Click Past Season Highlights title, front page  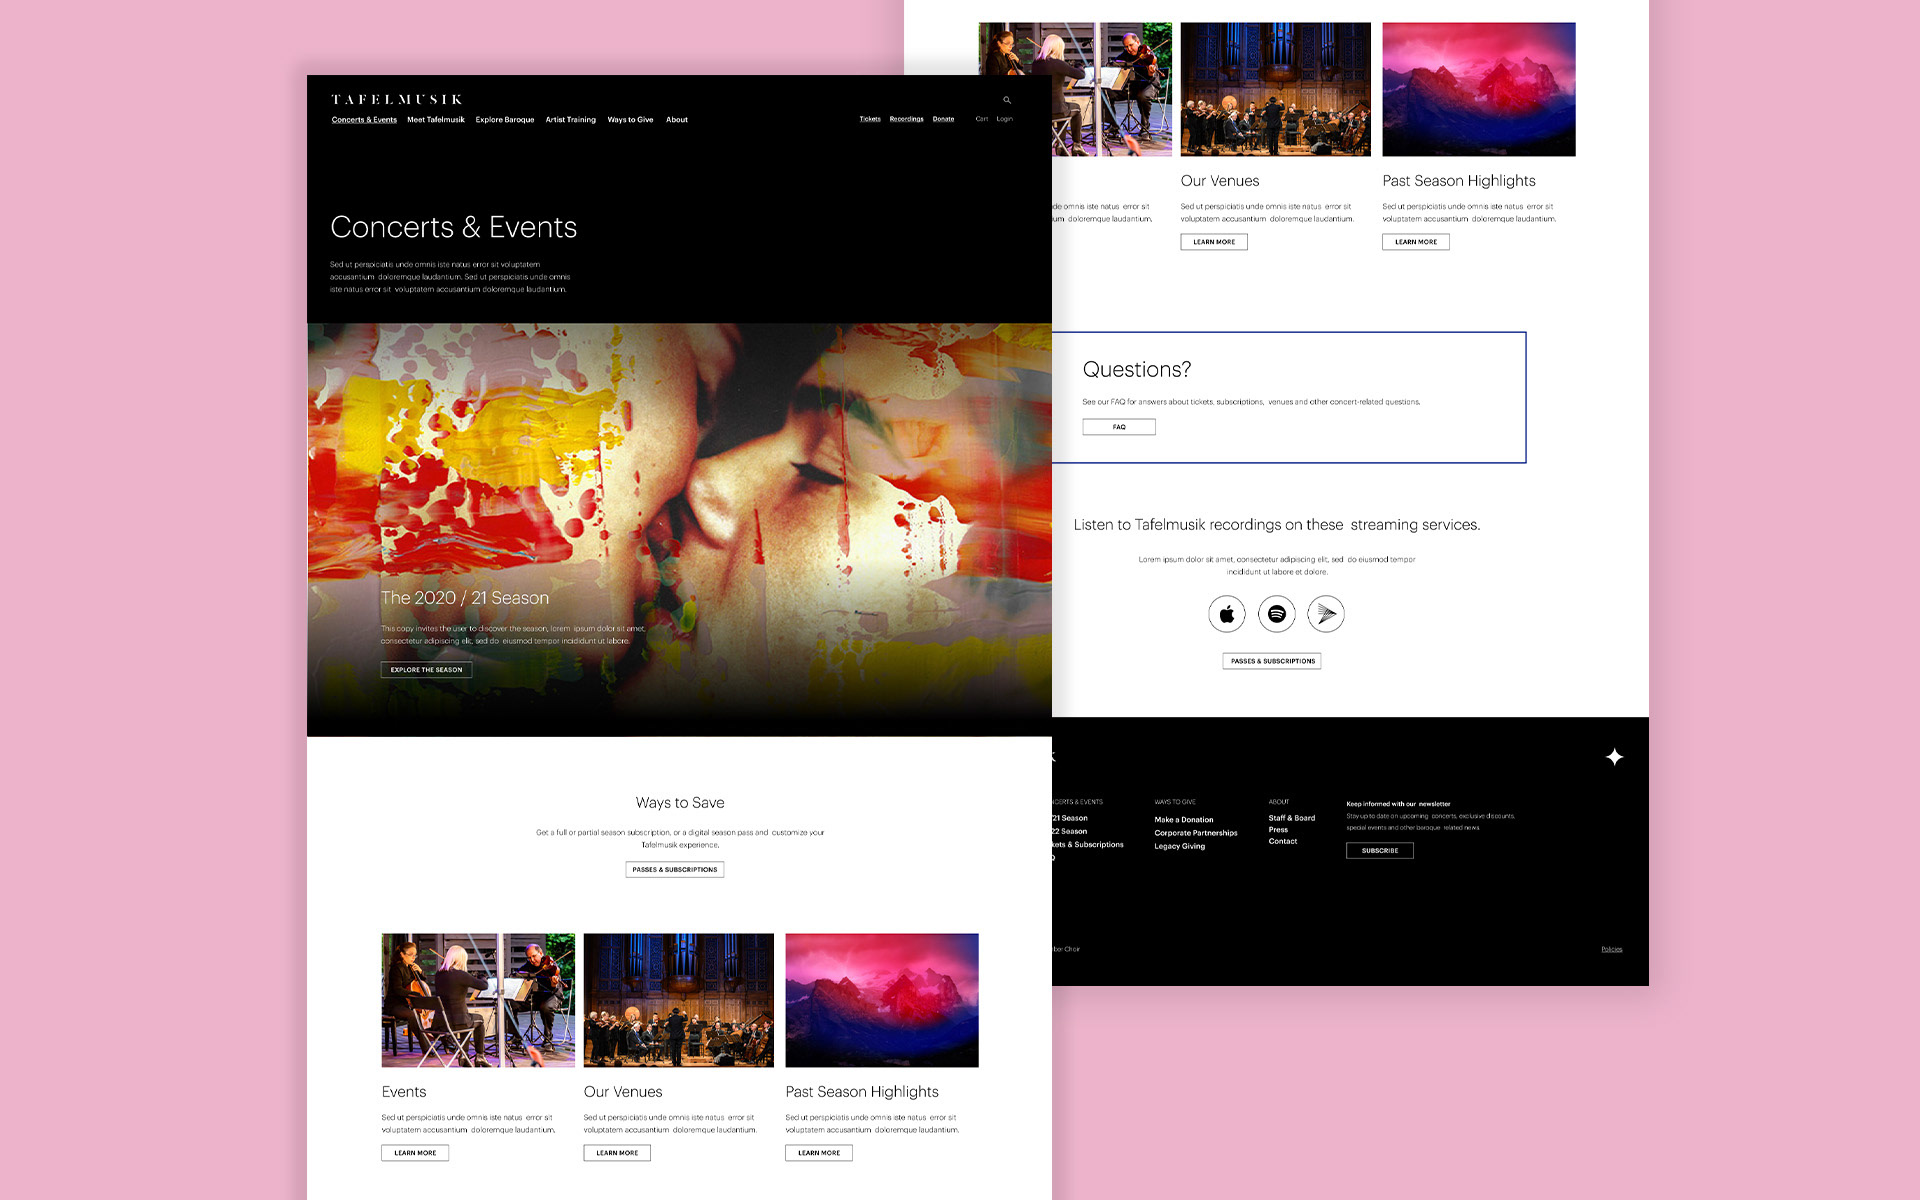862,1092
